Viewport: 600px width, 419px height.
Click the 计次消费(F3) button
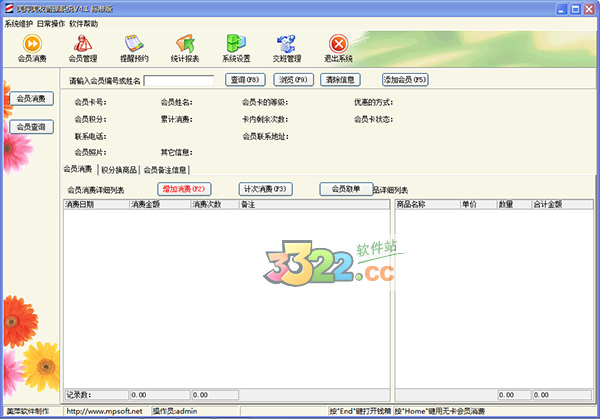click(x=265, y=189)
